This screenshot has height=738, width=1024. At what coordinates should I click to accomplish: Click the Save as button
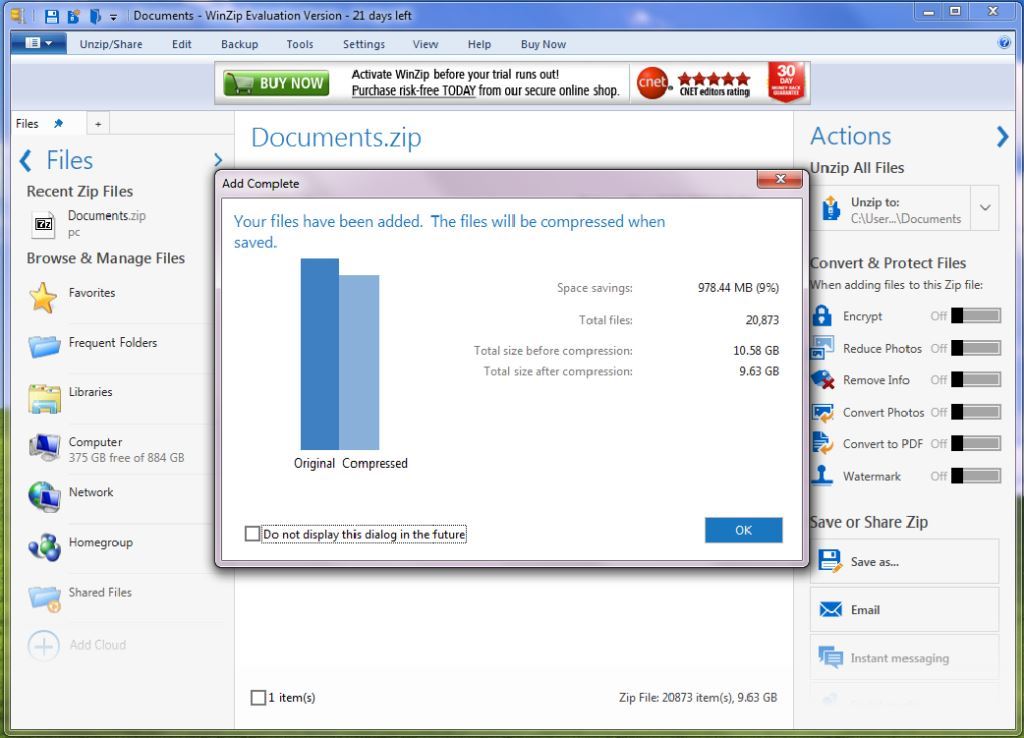[904, 562]
